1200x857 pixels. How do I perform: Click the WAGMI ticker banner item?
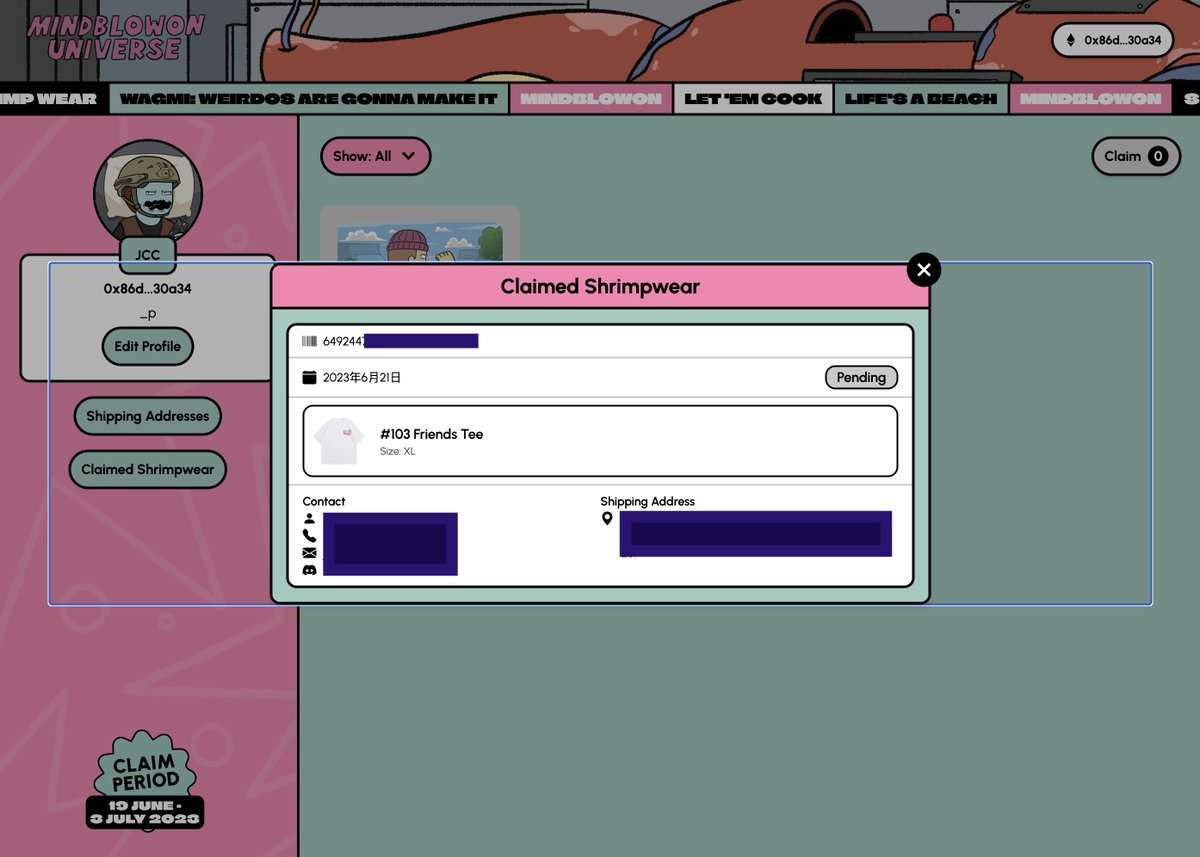pyautogui.click(x=308, y=98)
